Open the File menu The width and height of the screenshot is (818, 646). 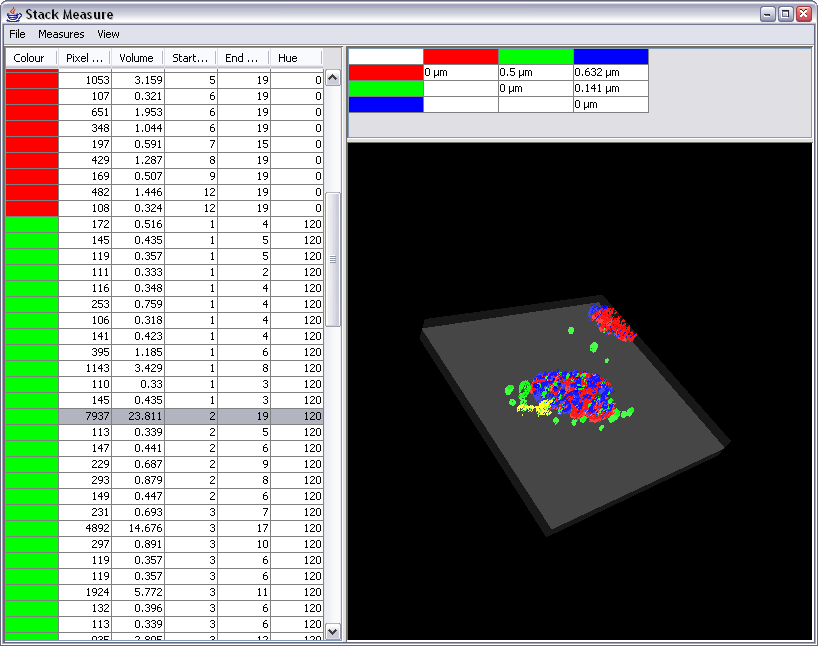pos(17,34)
